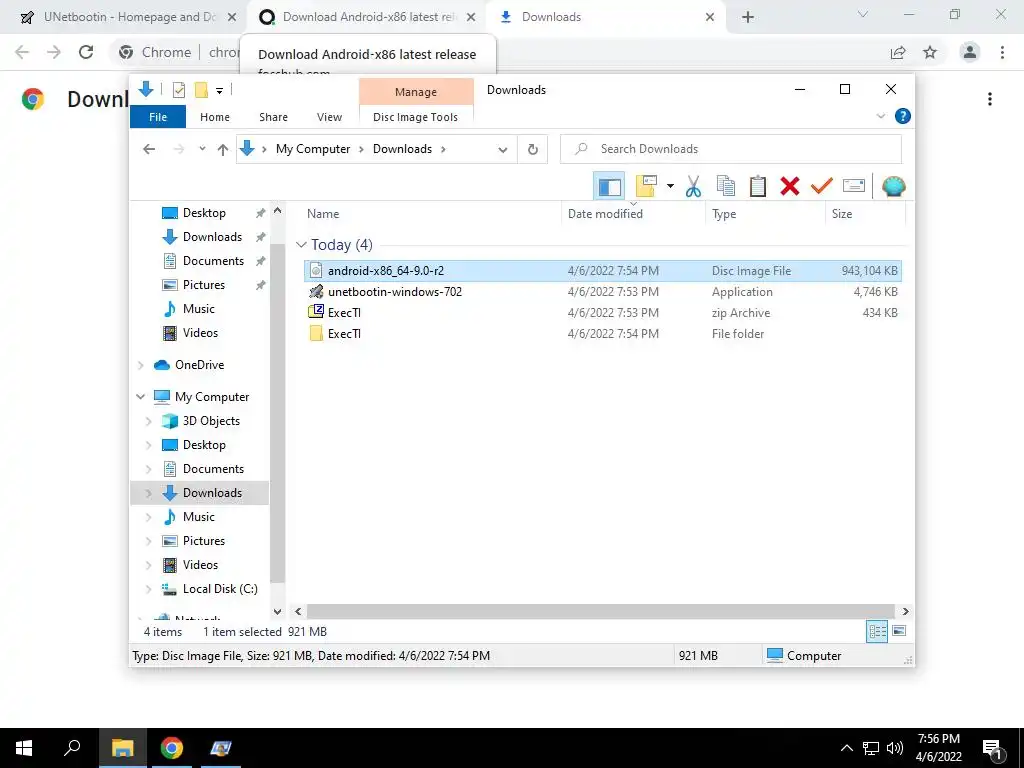Go up one folder level arrow
The image size is (1024, 768).
[223, 149]
